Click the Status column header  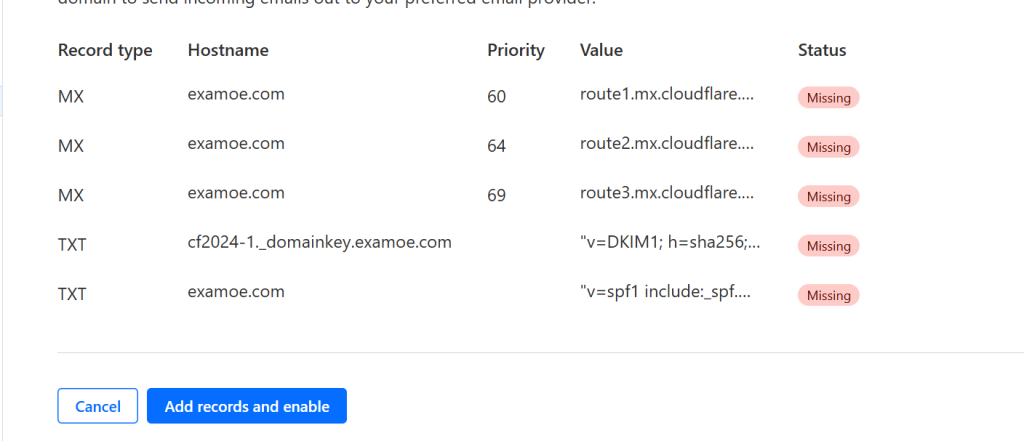pos(822,50)
